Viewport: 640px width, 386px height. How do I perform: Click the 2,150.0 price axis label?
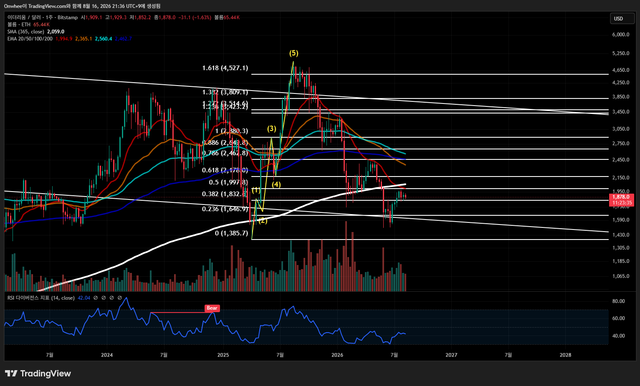[x=621, y=178]
